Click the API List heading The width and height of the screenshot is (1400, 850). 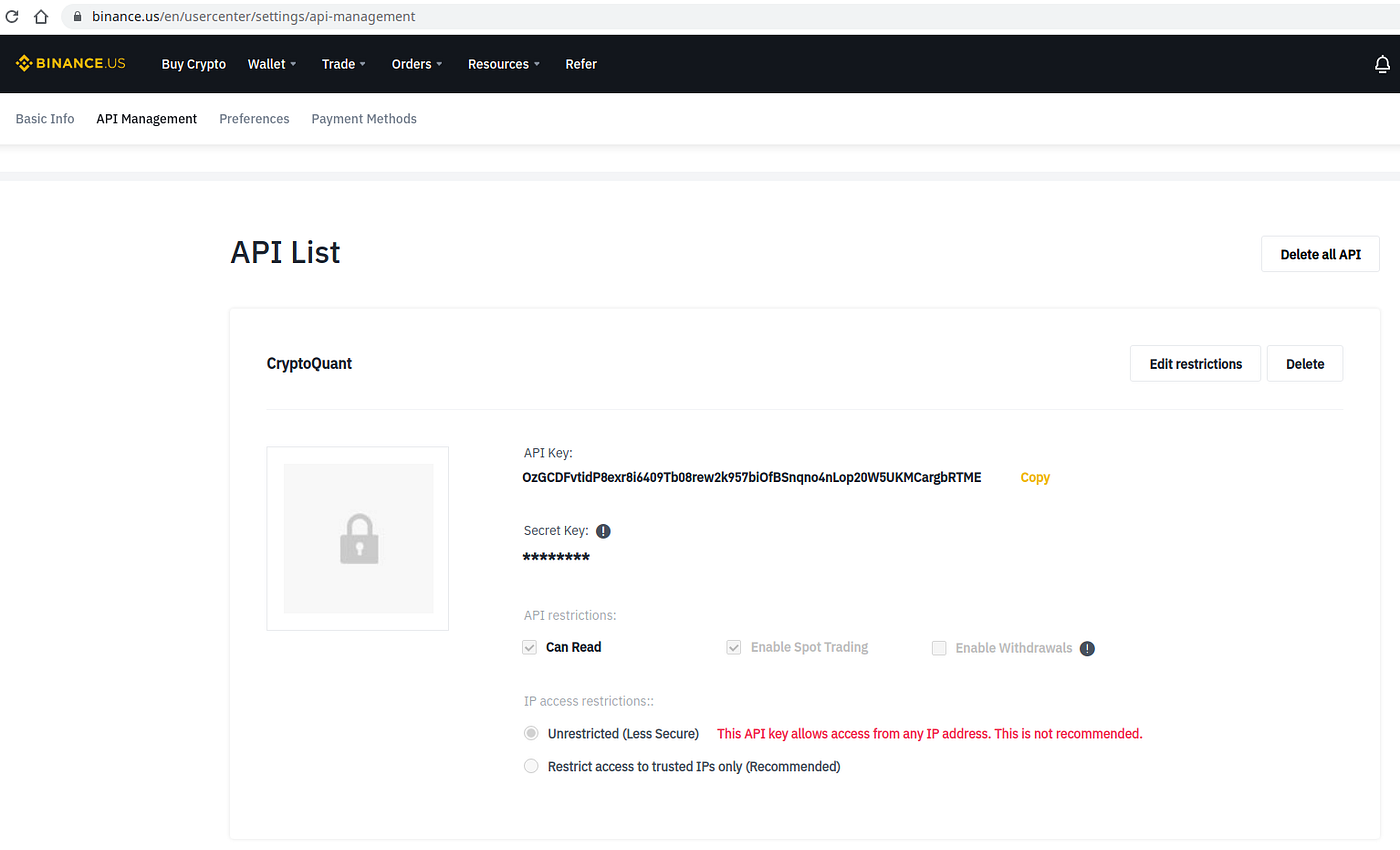pyautogui.click(x=285, y=252)
